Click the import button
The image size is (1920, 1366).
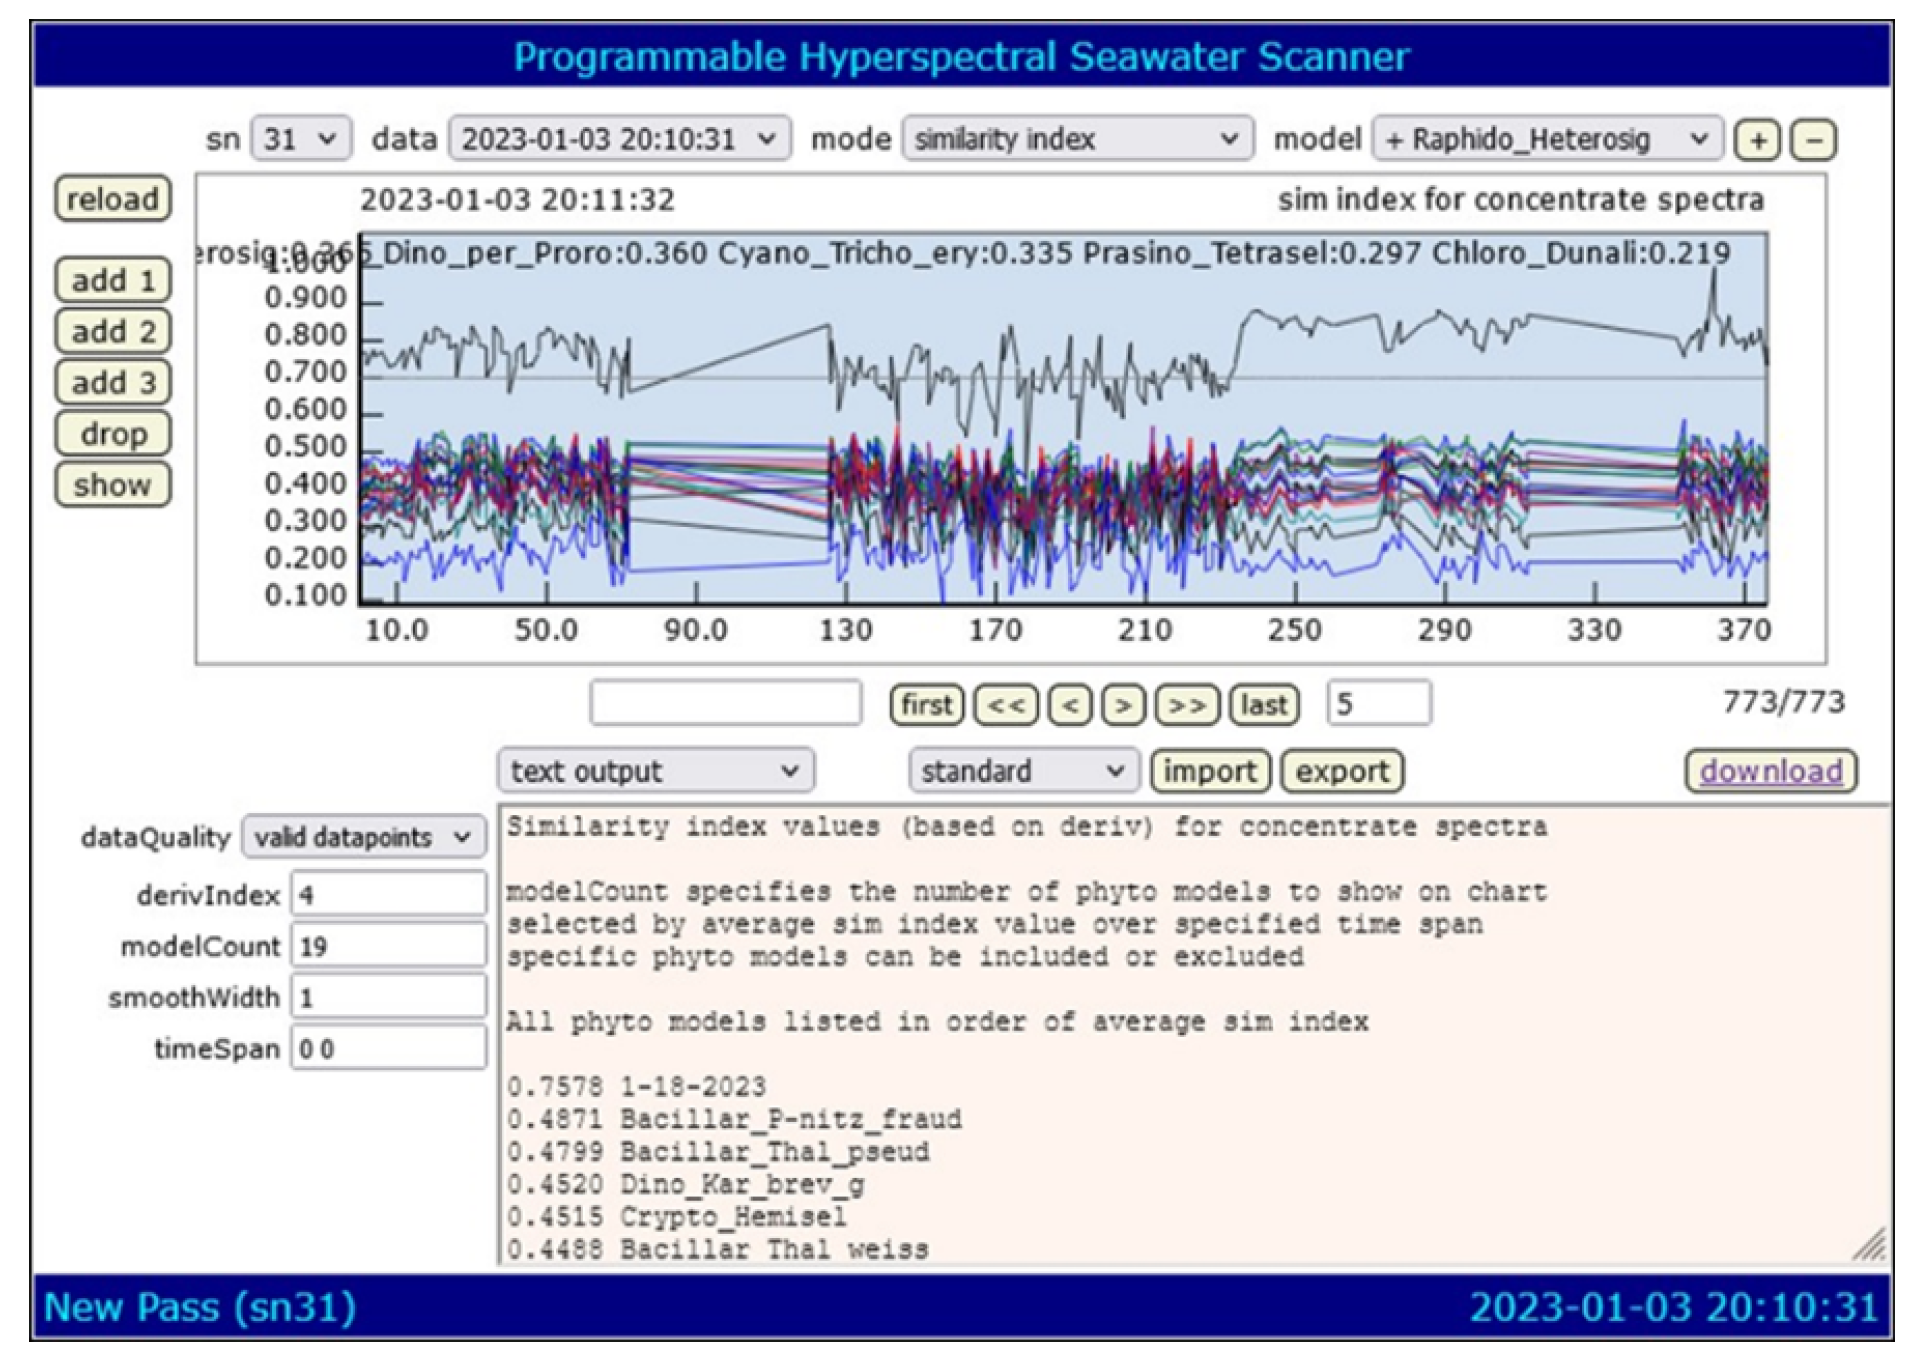point(1210,771)
